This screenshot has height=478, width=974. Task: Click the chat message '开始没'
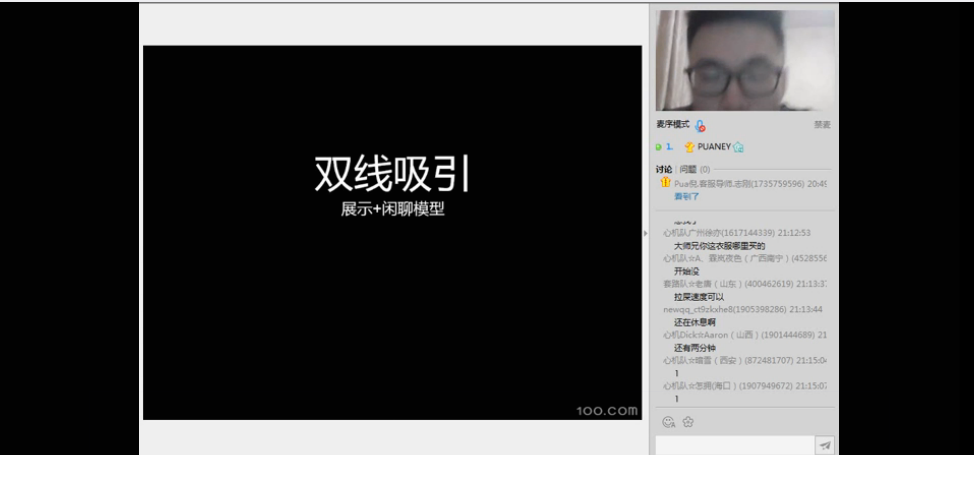(687, 271)
